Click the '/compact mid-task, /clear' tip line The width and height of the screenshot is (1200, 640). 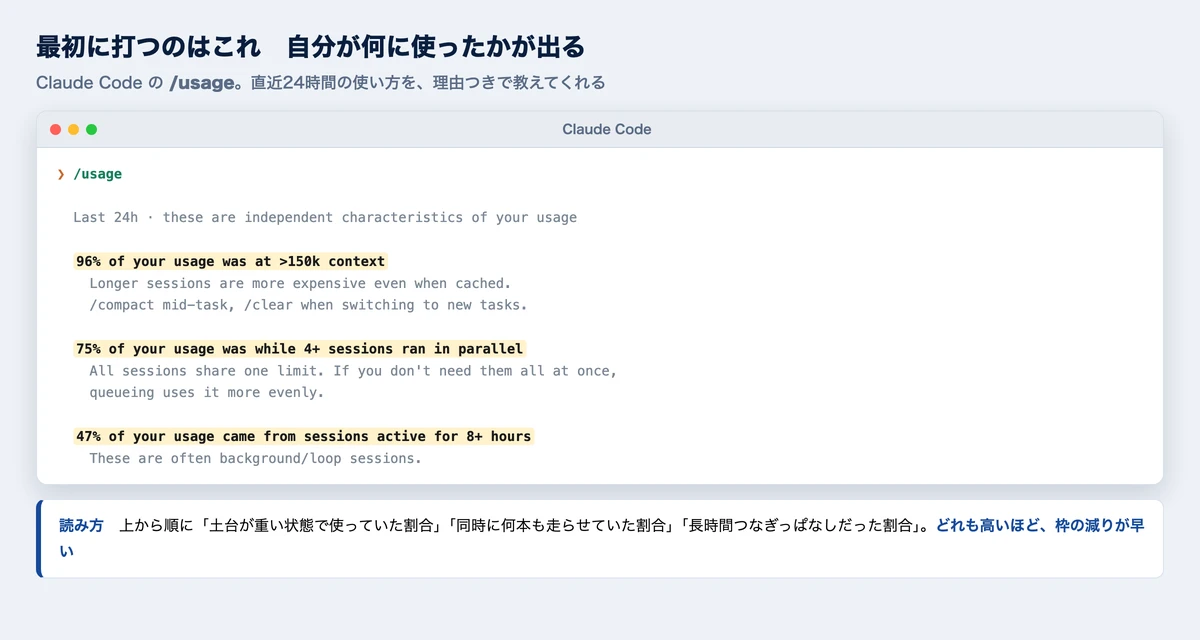click(308, 305)
